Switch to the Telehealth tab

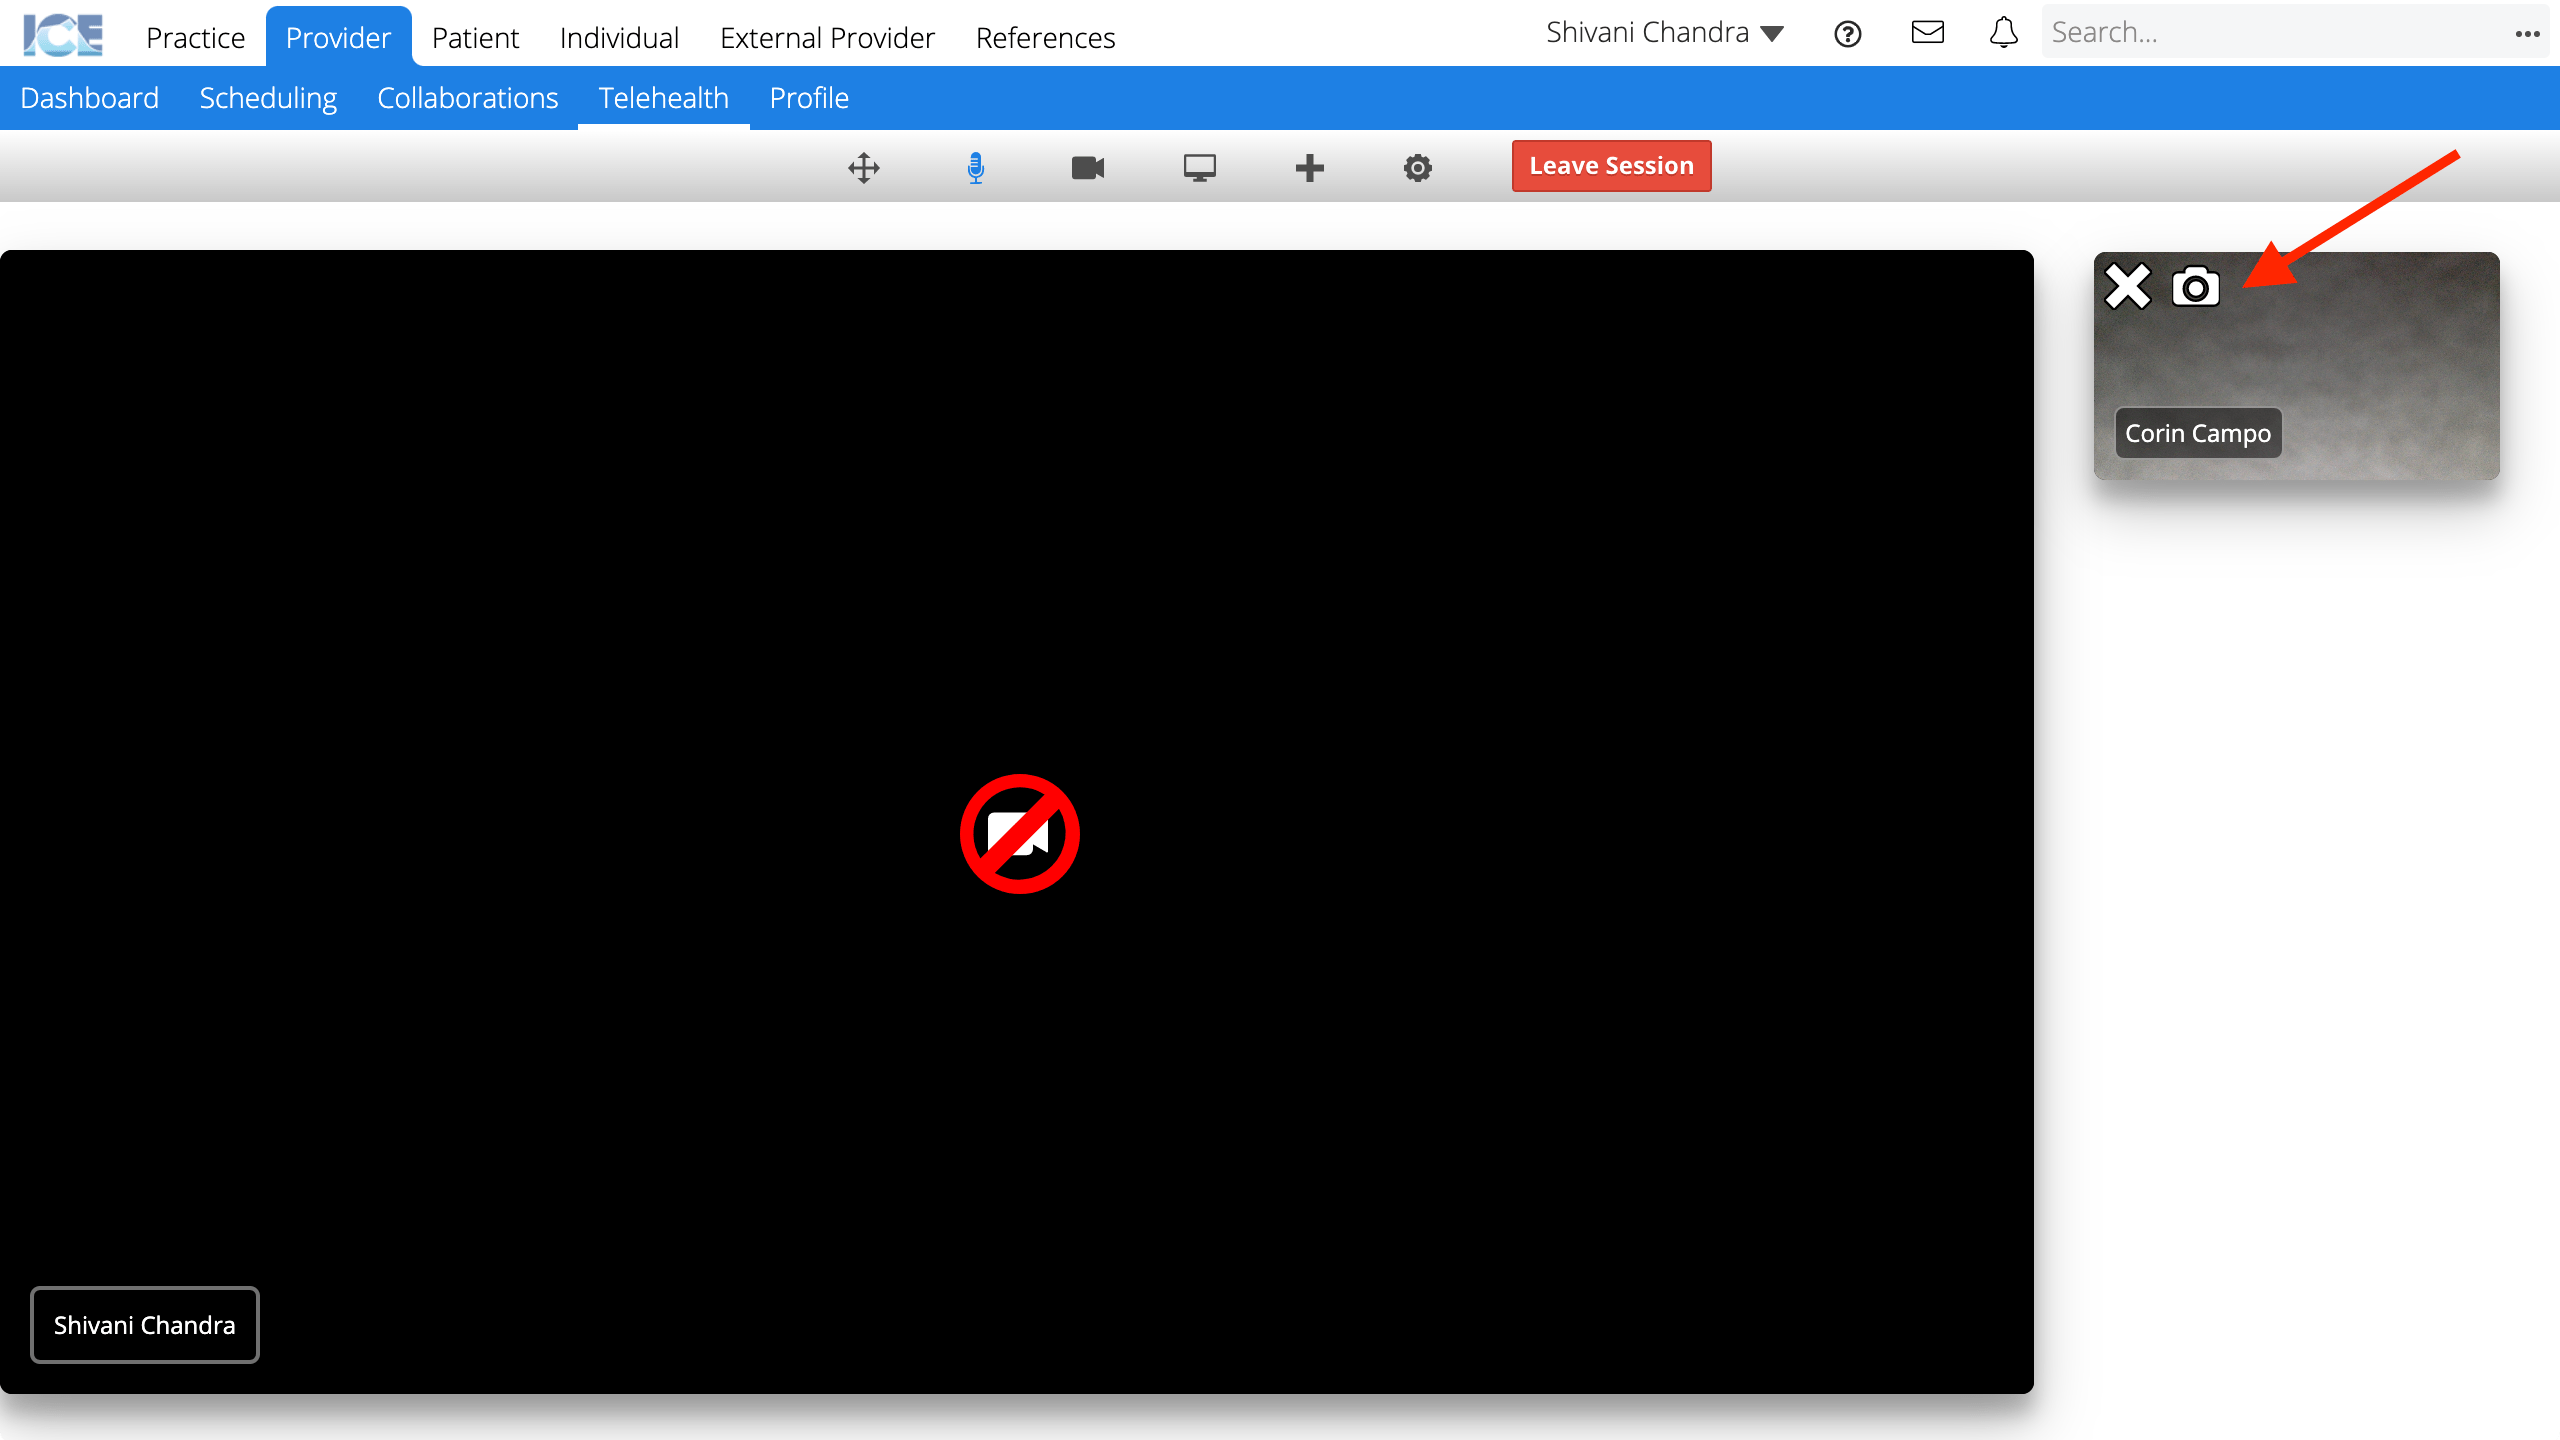pos(665,97)
